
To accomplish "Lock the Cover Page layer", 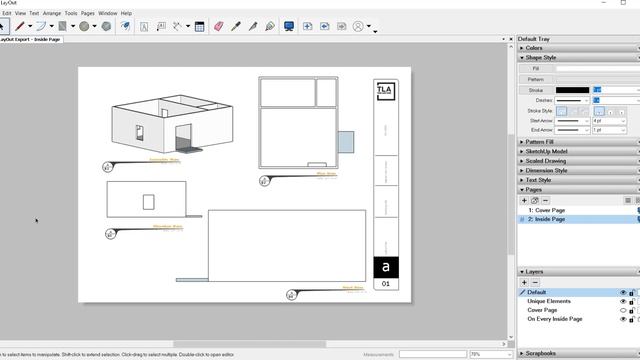I will (x=632, y=311).
